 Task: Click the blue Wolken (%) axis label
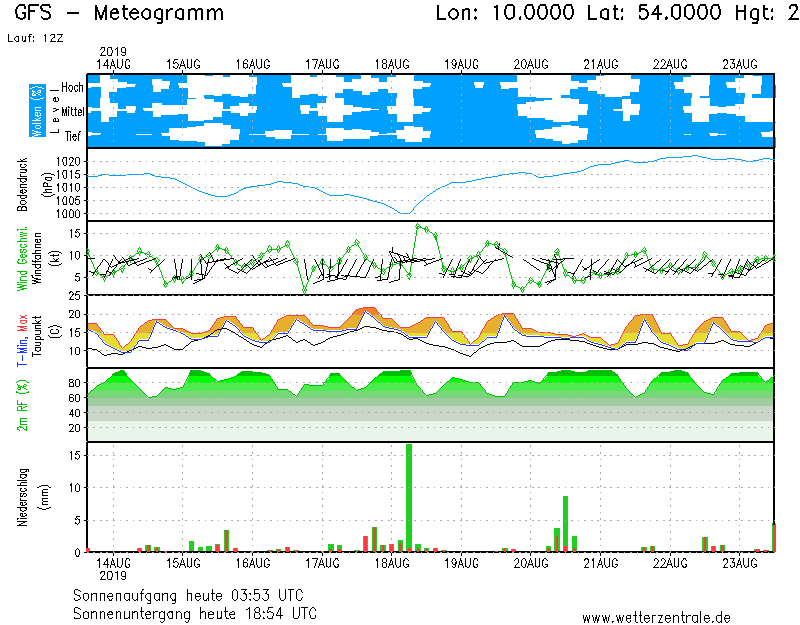37,111
